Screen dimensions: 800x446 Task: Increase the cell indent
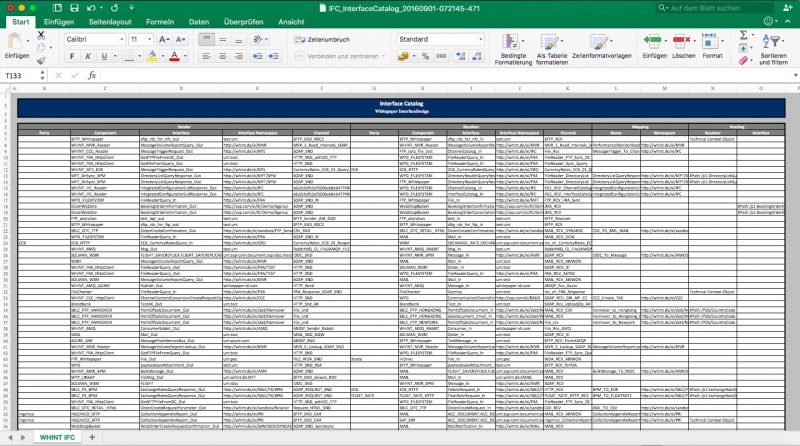pos(274,56)
